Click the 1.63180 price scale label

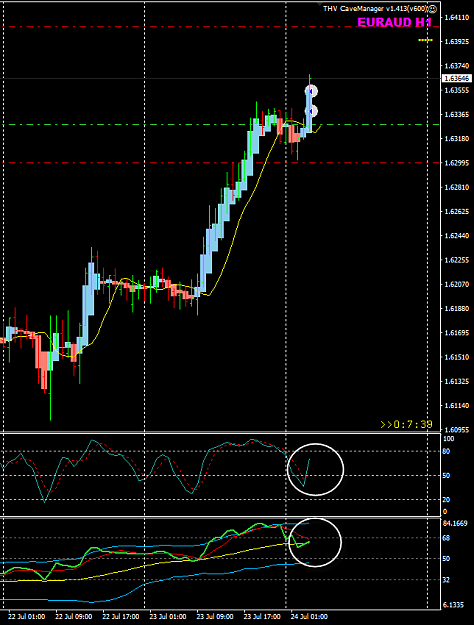coord(457,139)
